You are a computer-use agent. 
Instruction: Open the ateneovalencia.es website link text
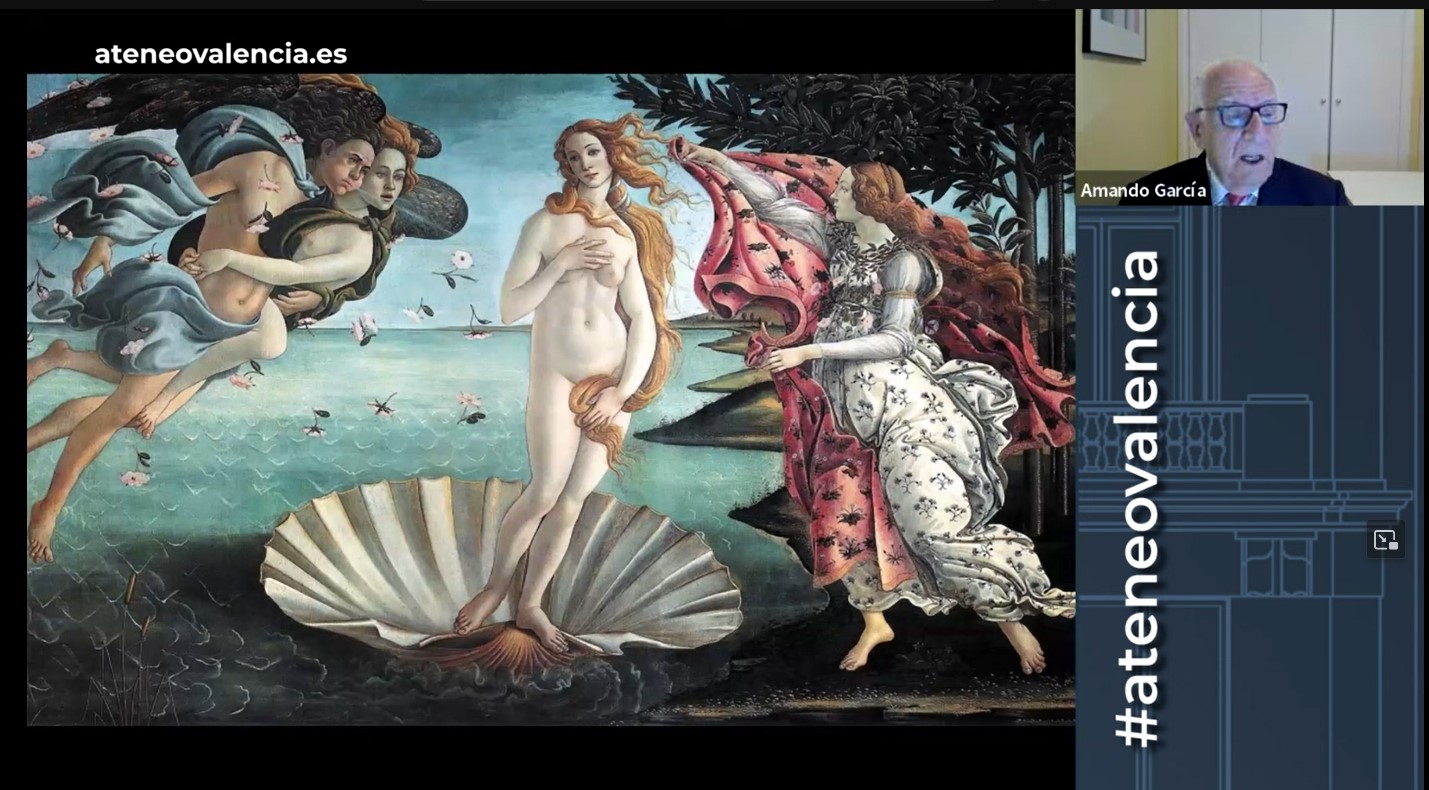coord(221,54)
